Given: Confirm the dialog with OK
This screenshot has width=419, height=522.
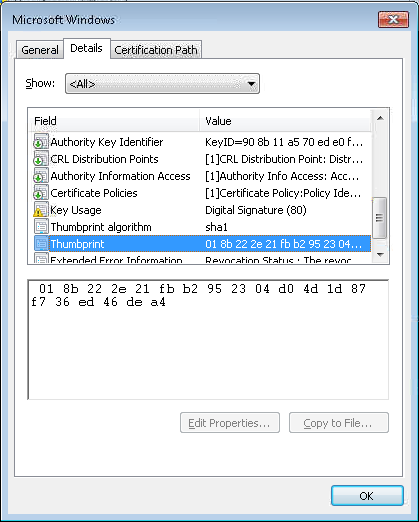Looking at the screenshot, I should pos(367,496).
